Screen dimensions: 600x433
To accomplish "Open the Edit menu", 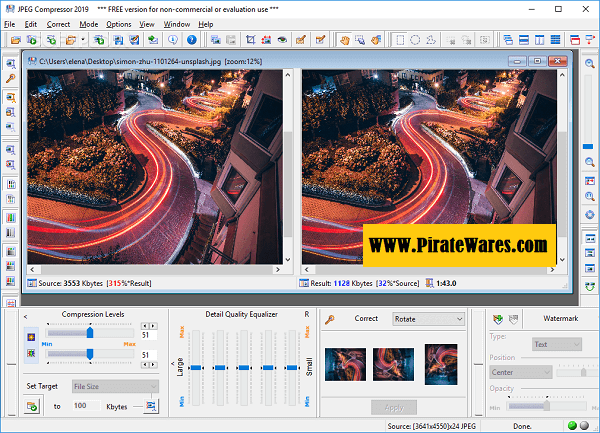I will (31, 24).
